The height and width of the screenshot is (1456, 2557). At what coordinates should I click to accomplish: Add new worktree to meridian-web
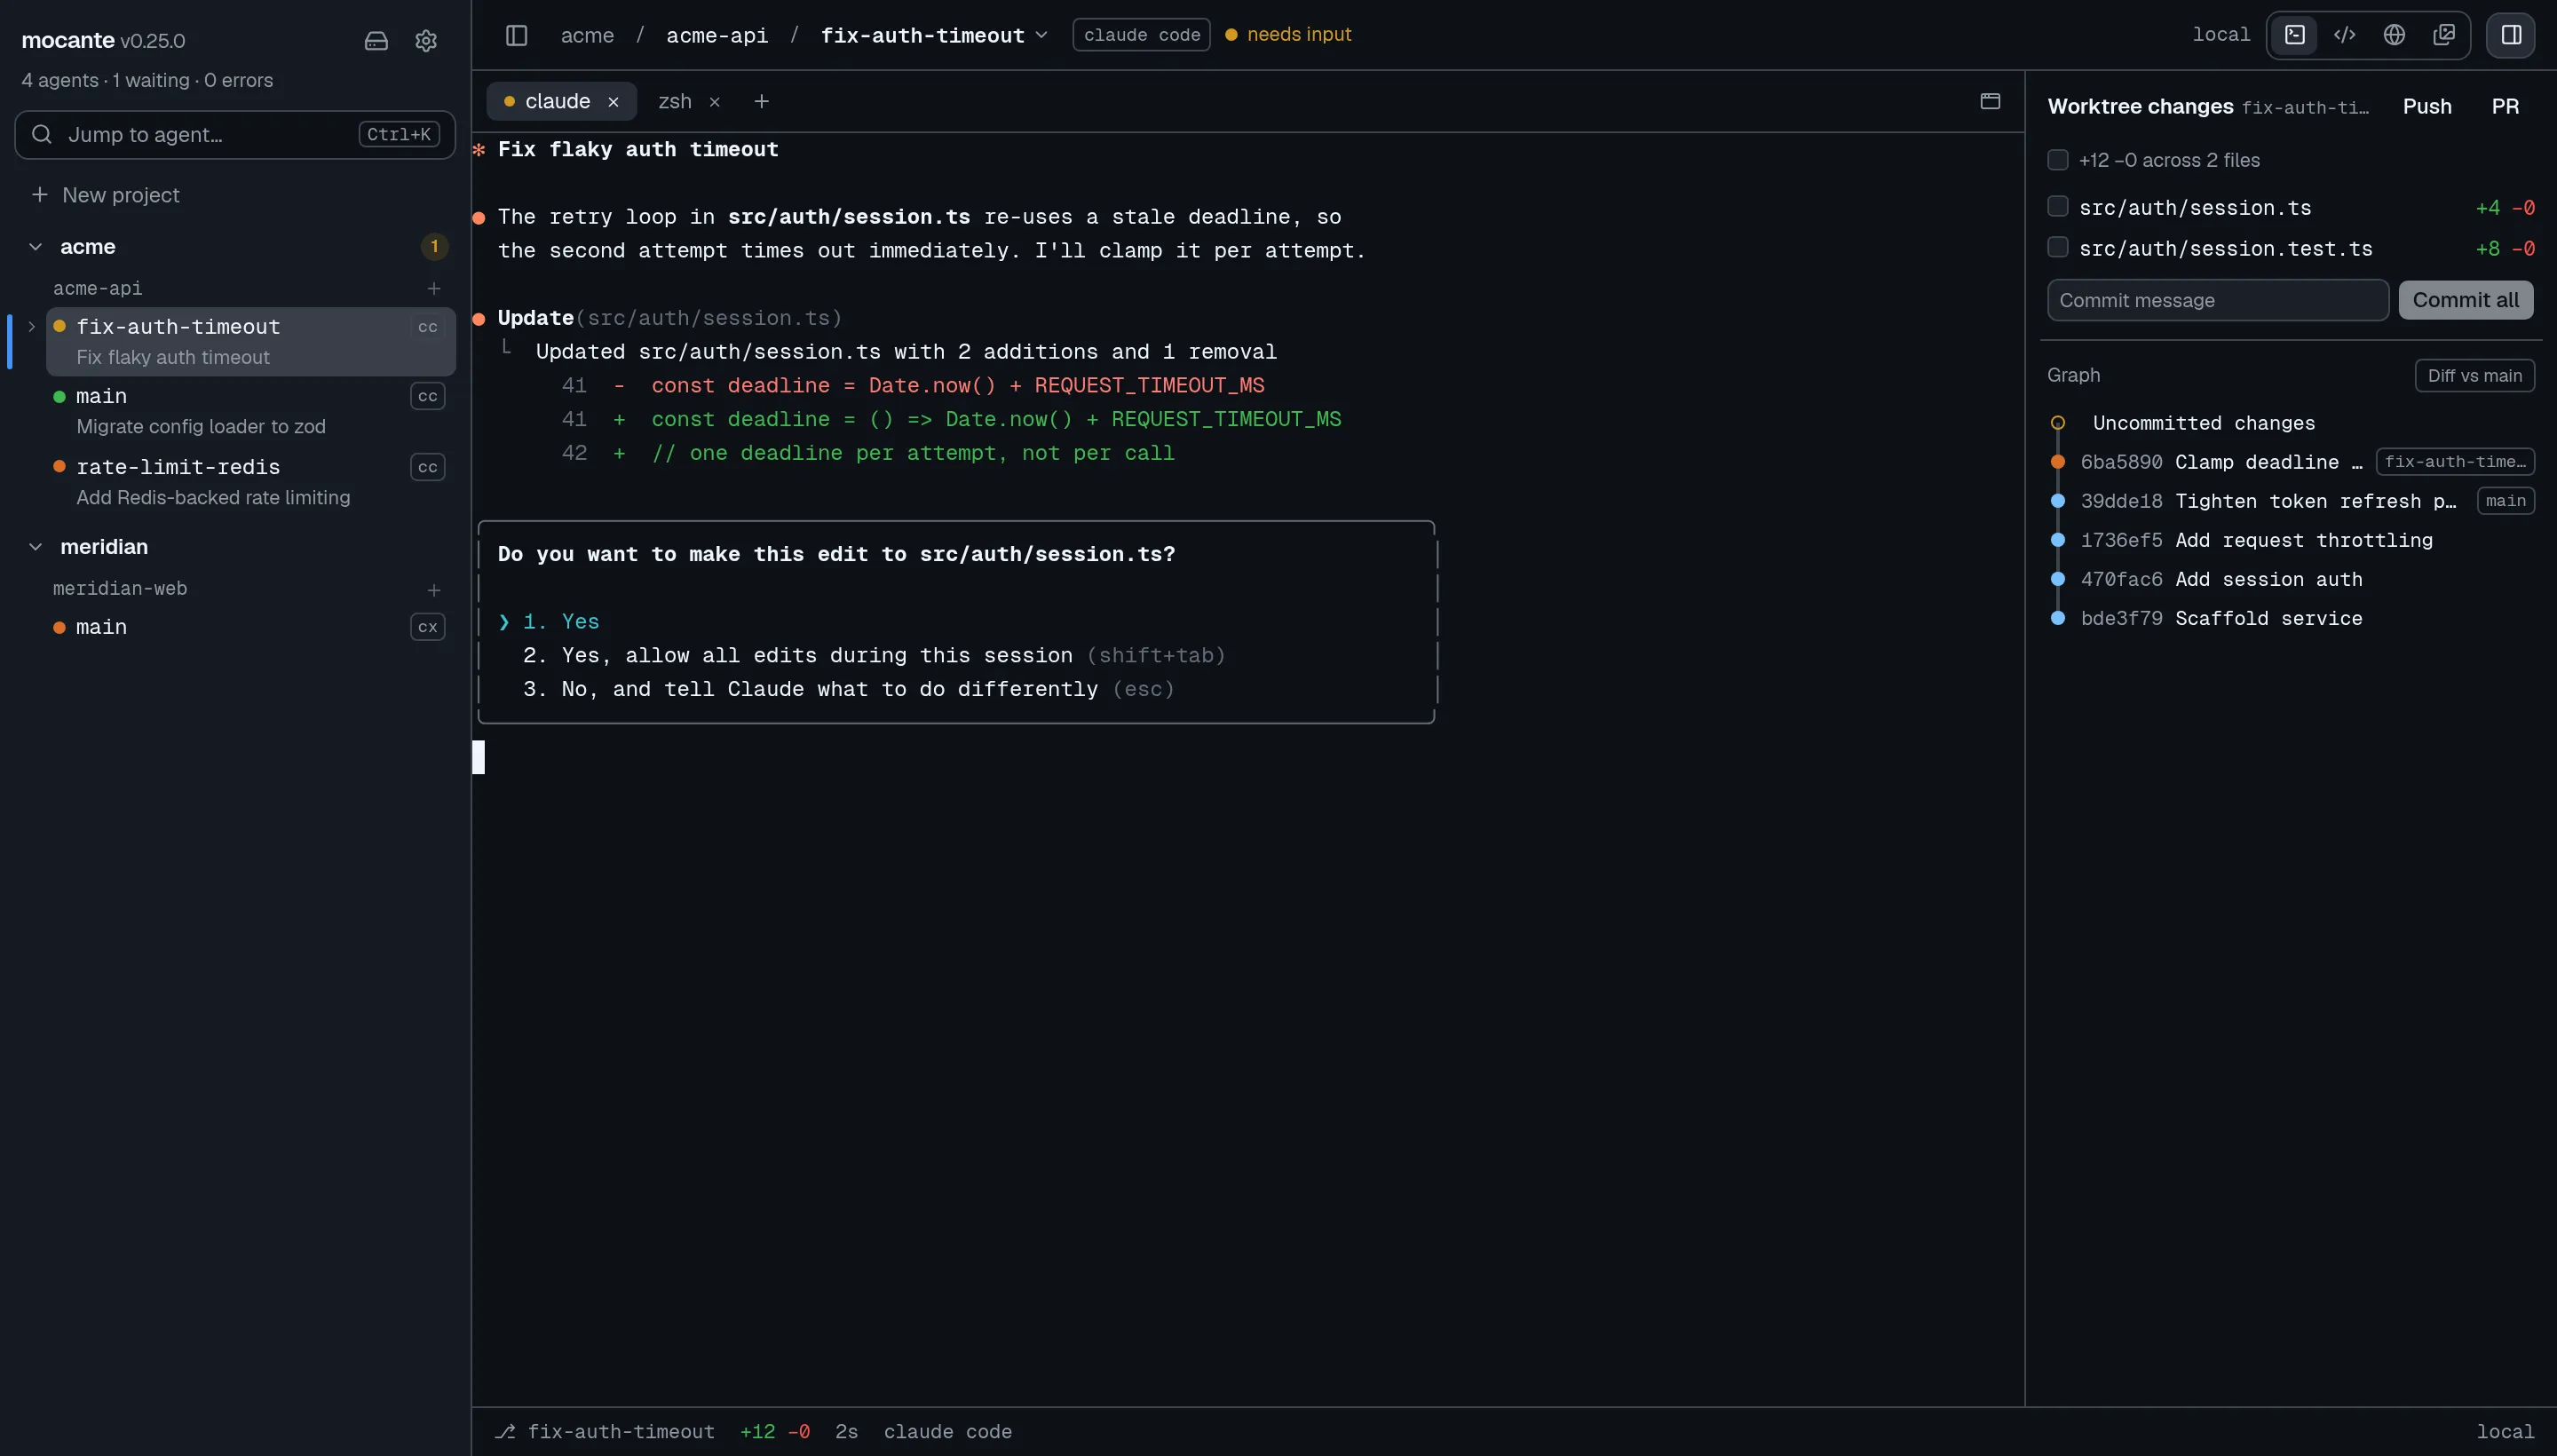click(434, 590)
